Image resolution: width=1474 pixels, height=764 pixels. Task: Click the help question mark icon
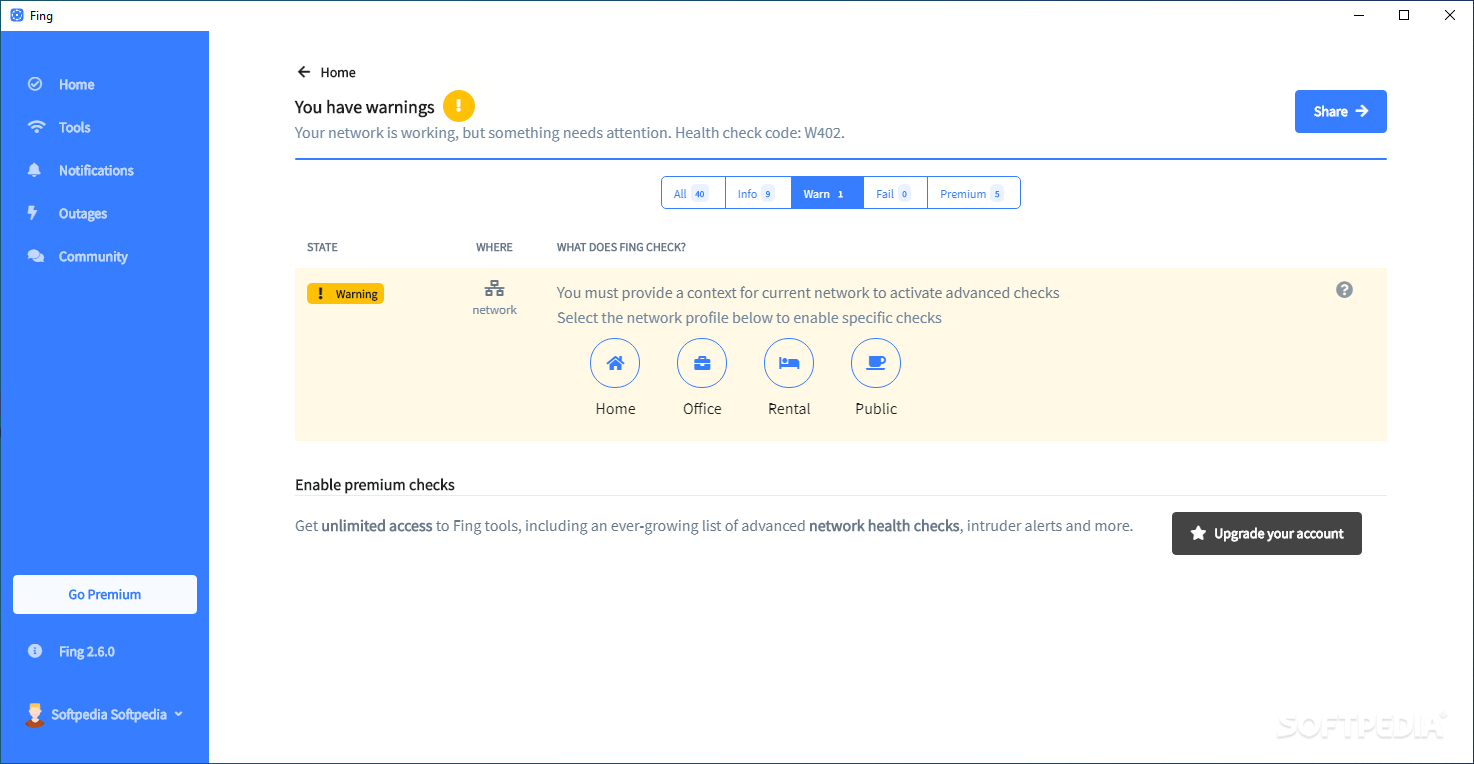click(x=1344, y=290)
